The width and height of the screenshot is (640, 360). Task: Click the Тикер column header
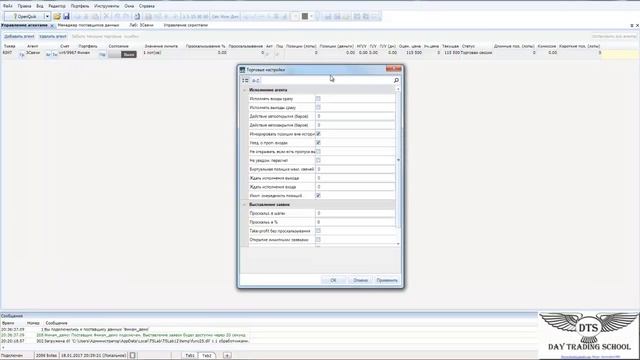pos(9,46)
